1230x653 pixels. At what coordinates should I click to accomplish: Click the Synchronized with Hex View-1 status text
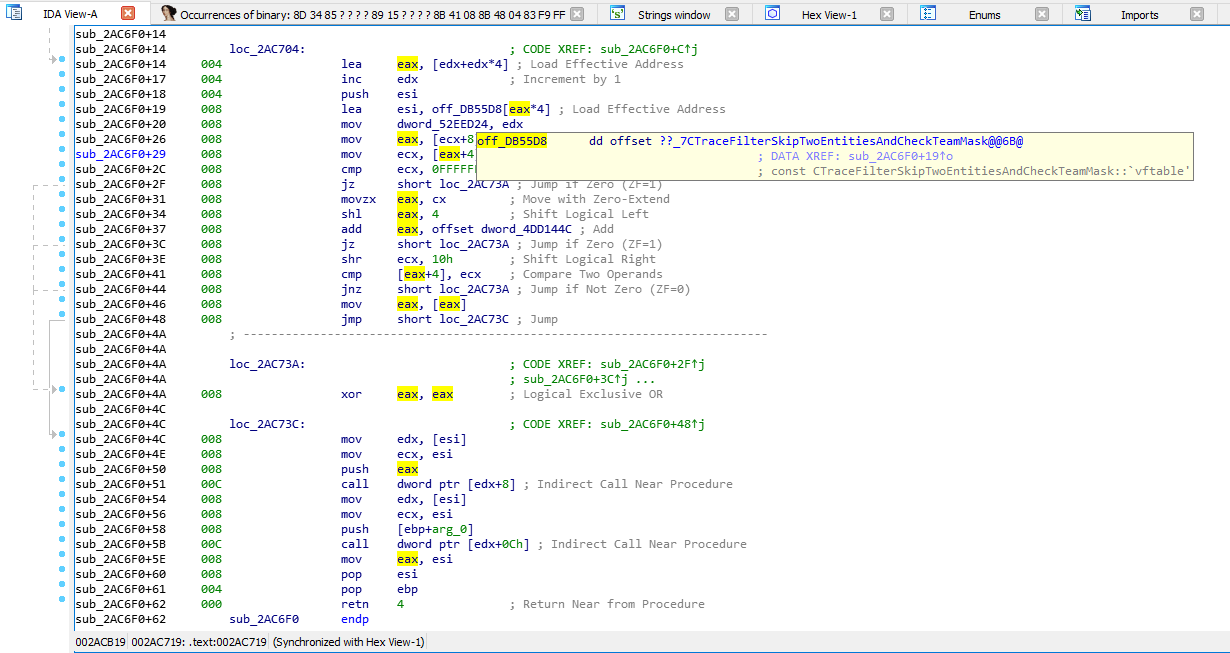pyautogui.click(x=349, y=642)
